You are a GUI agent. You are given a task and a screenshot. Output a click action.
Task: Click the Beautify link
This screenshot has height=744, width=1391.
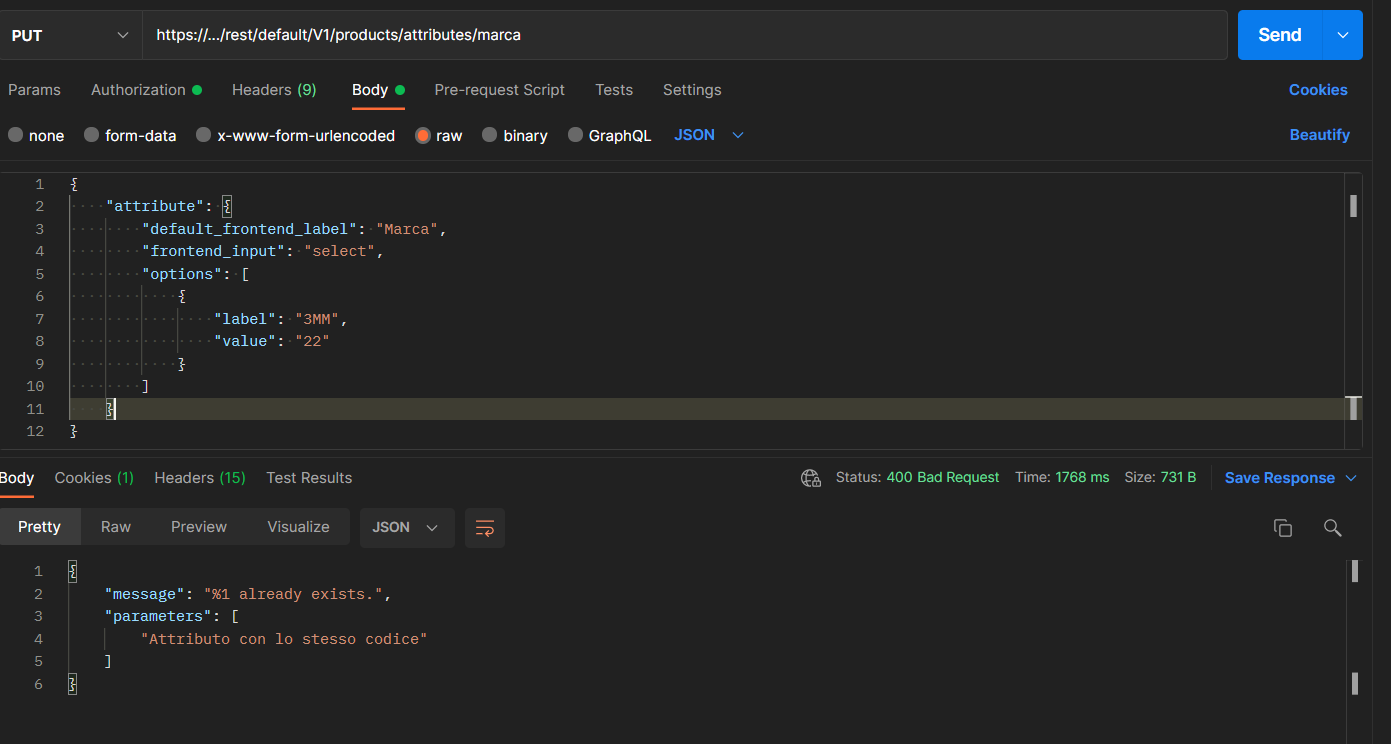tap(1319, 135)
